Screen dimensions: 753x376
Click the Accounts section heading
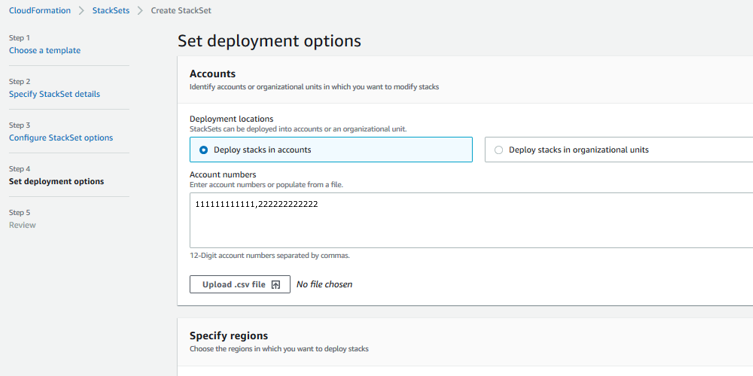pyautogui.click(x=213, y=74)
